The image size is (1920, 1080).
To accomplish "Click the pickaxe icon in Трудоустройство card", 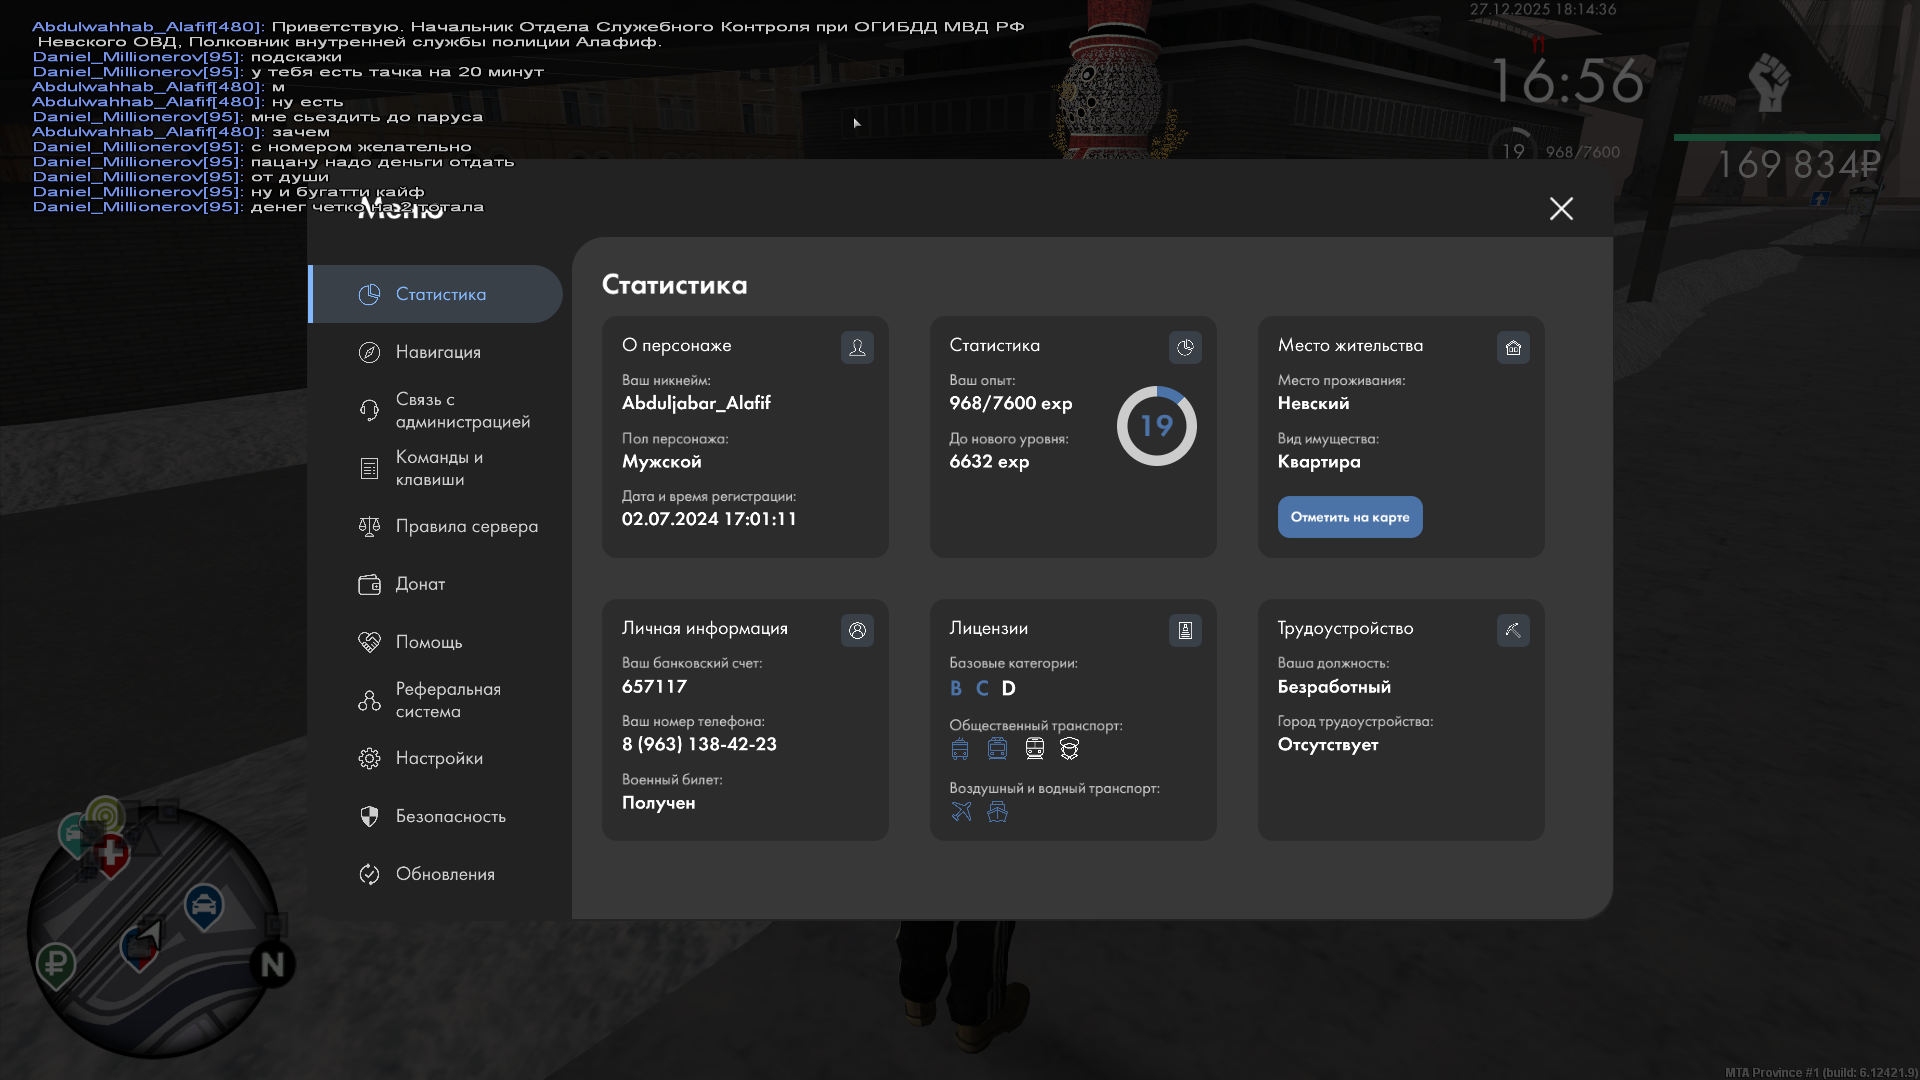I will [x=1513, y=630].
